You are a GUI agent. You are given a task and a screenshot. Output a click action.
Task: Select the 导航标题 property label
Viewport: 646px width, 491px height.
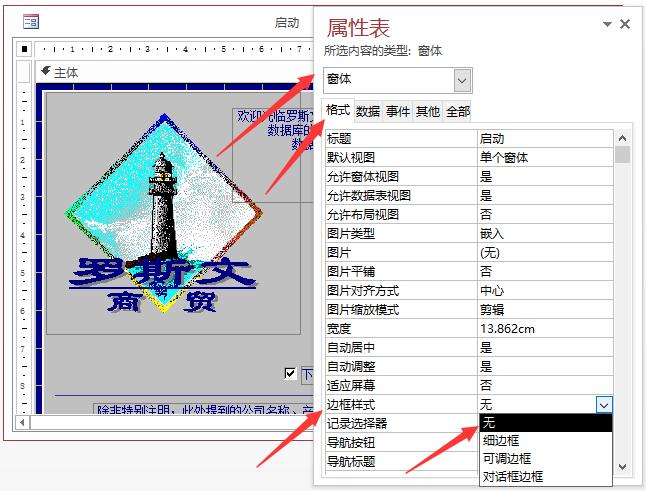[x=351, y=461]
